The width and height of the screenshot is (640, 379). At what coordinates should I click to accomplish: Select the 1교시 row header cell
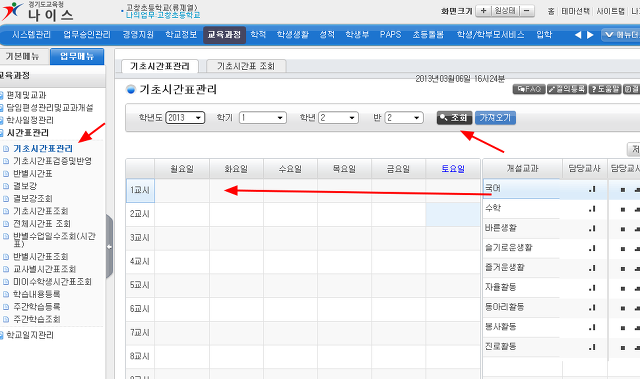pos(140,191)
